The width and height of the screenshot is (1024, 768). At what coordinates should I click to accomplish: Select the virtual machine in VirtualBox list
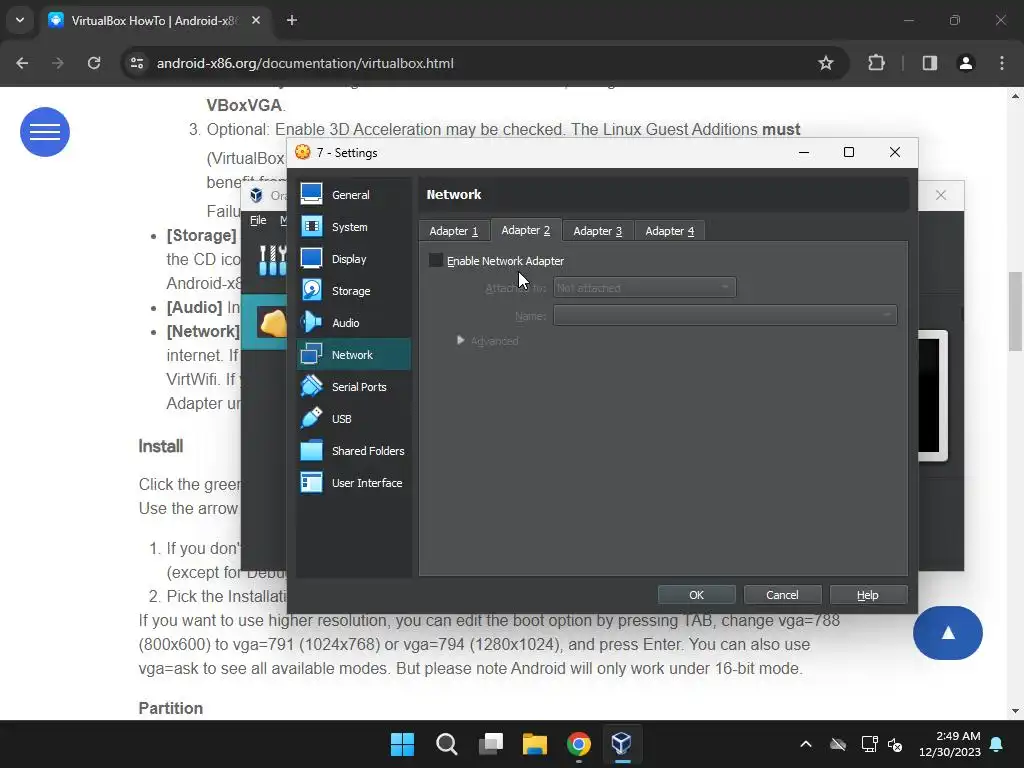pyautogui.click(x=264, y=322)
